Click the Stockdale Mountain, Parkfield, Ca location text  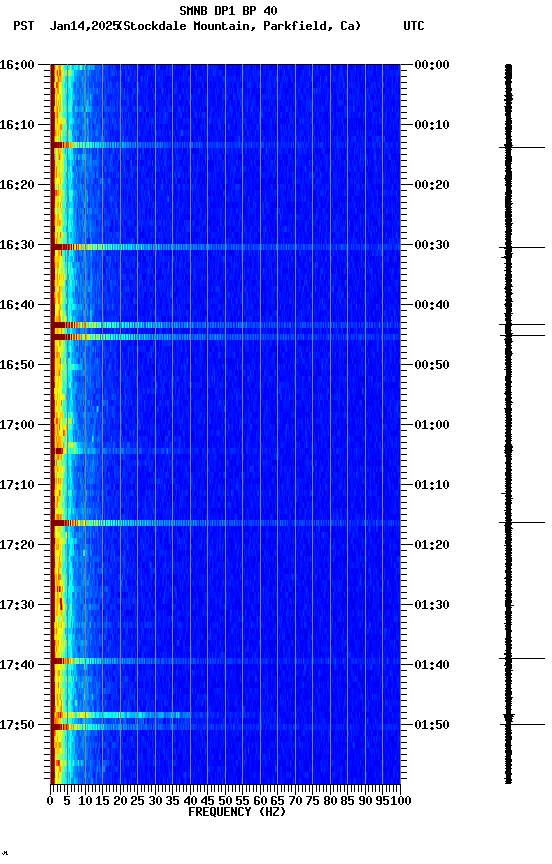tap(240, 26)
